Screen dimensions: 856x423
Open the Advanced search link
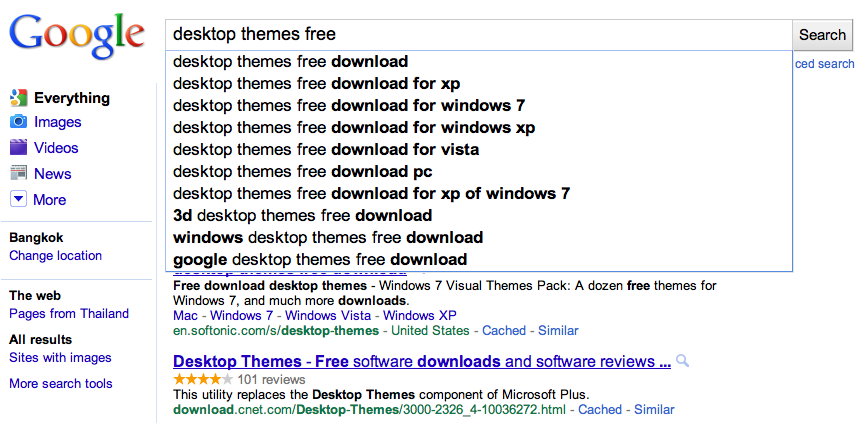[824, 64]
